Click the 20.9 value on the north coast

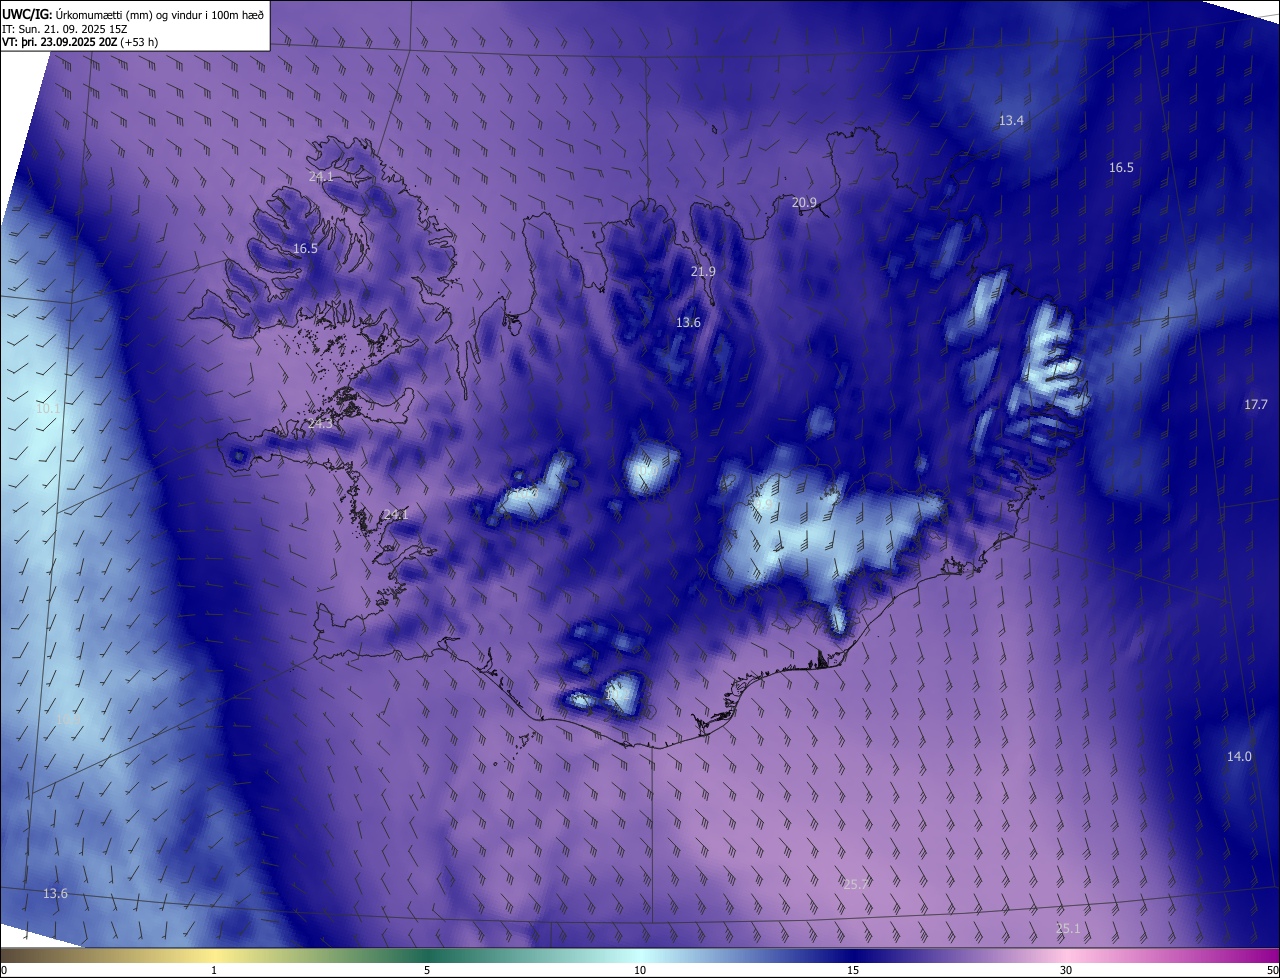tap(804, 202)
